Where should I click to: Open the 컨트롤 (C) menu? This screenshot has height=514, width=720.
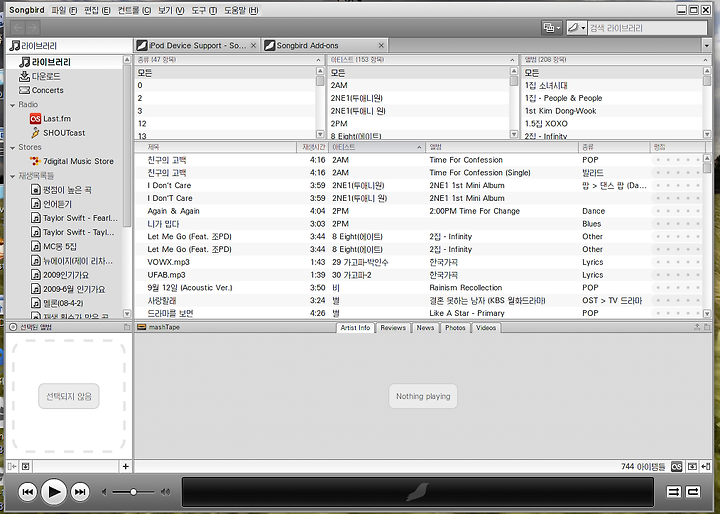coord(134,10)
